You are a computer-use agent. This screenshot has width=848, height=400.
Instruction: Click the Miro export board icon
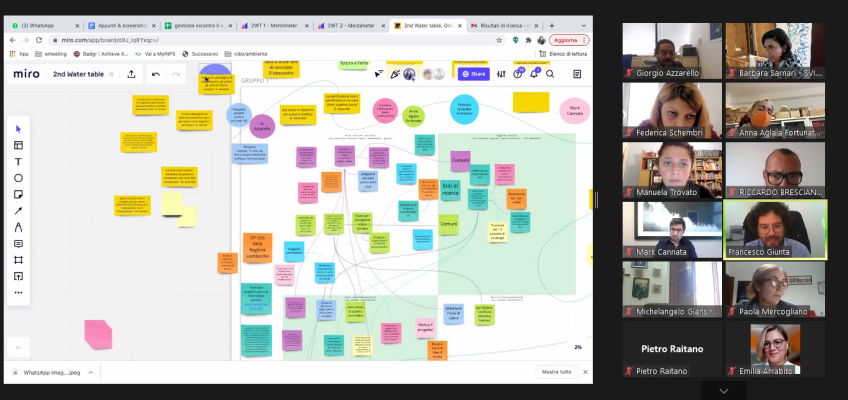131,74
